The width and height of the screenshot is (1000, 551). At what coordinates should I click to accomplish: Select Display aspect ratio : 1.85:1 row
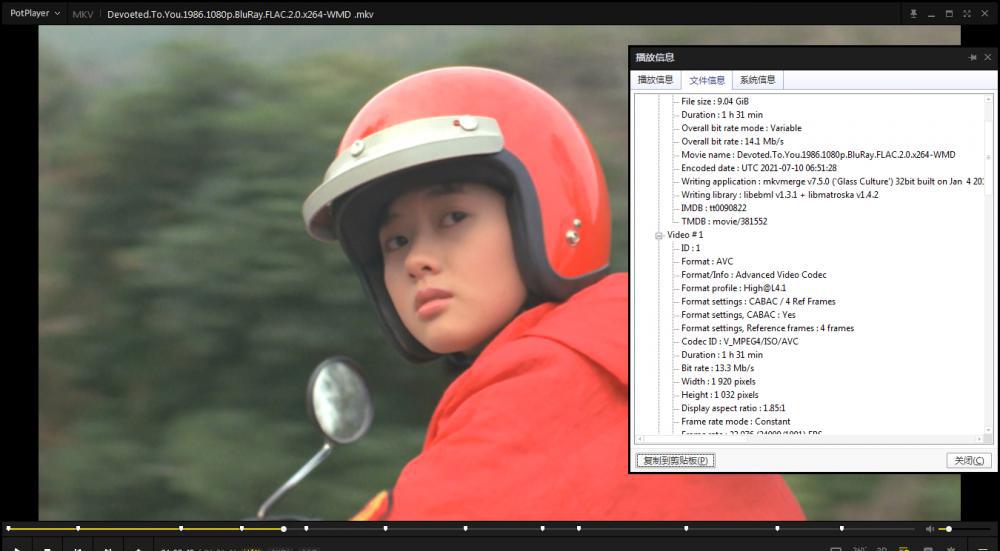tap(733, 408)
